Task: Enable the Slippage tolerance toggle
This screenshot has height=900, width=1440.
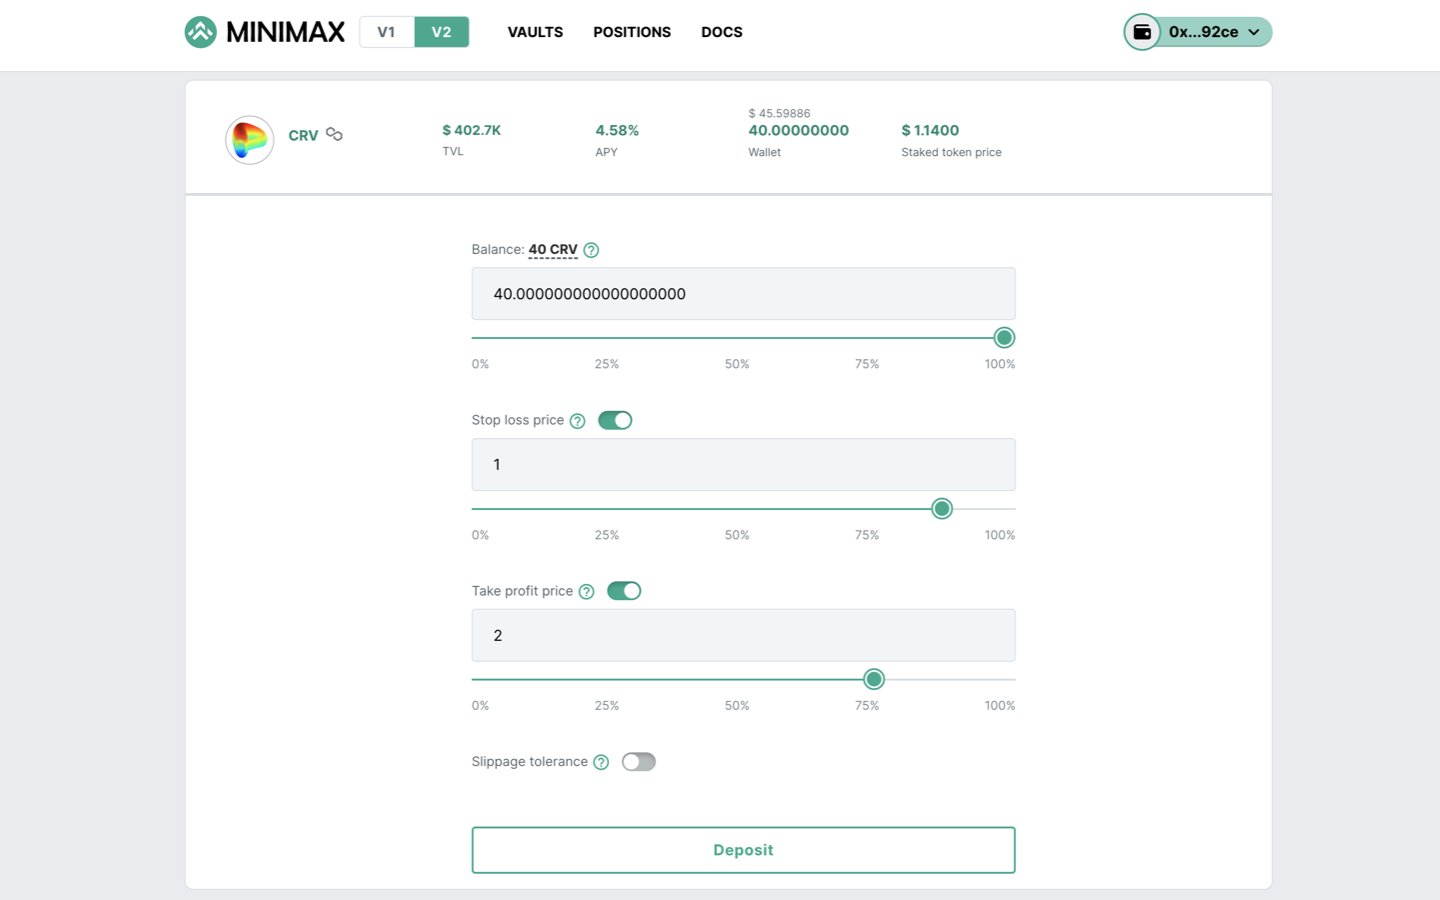Action: click(x=639, y=762)
